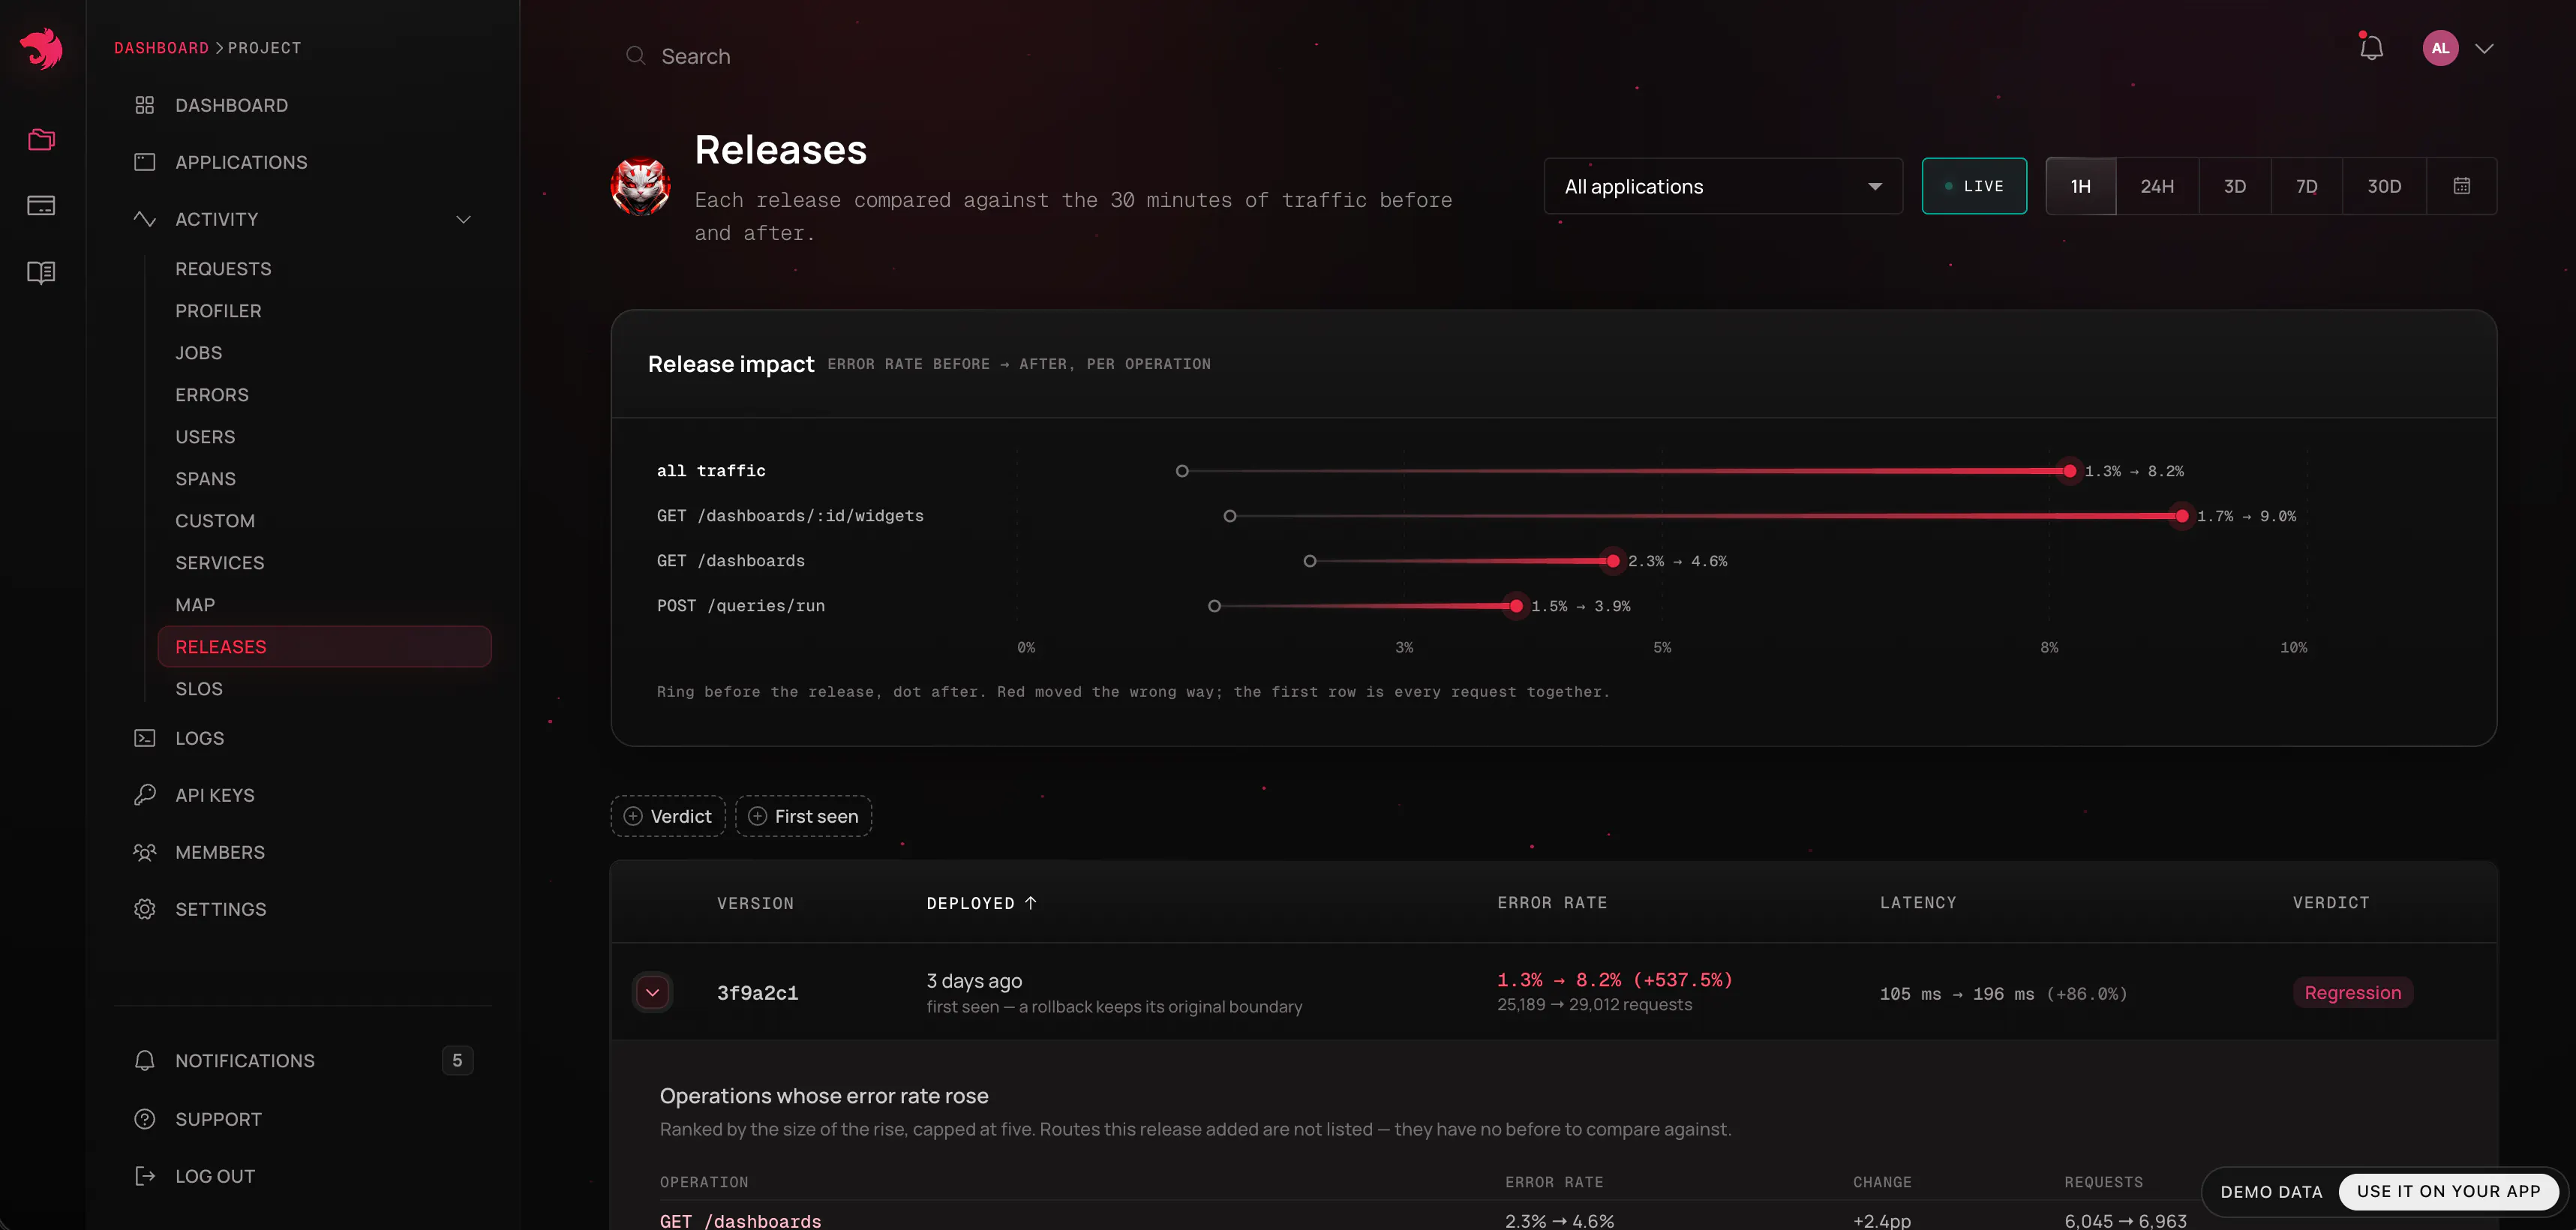Add a First seen filter
The width and height of the screenshot is (2576, 1230).
(x=803, y=816)
